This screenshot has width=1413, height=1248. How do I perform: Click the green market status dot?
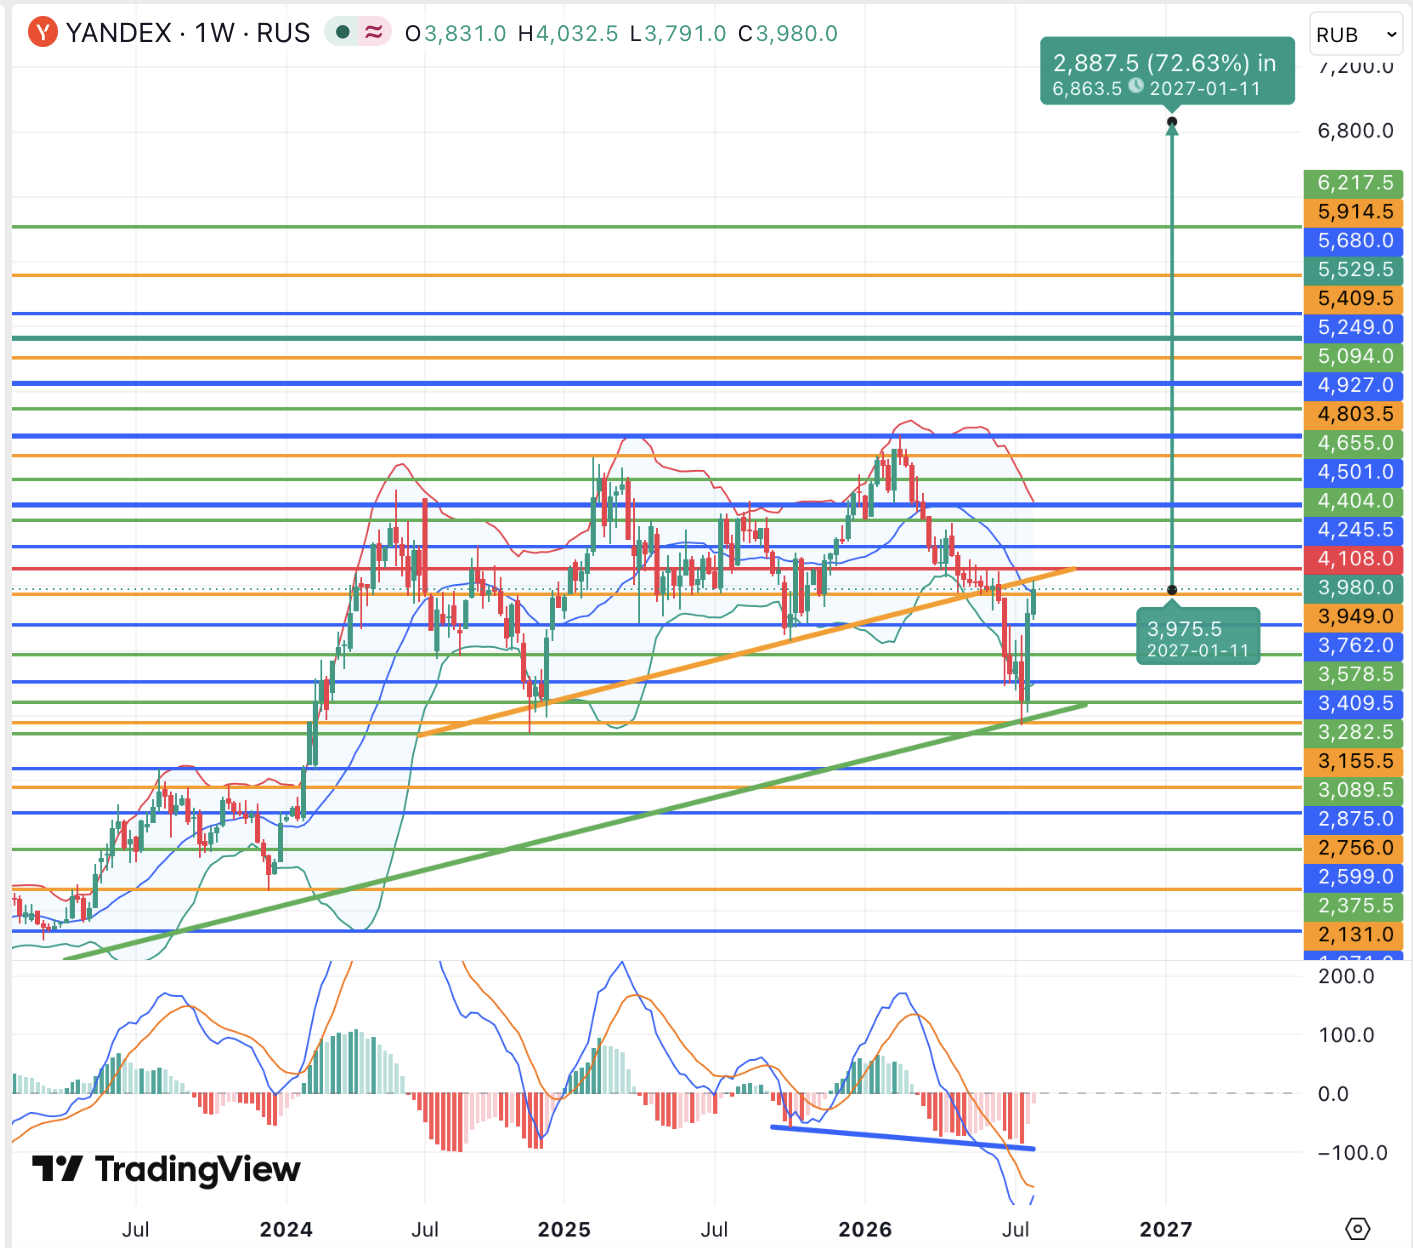(x=343, y=33)
